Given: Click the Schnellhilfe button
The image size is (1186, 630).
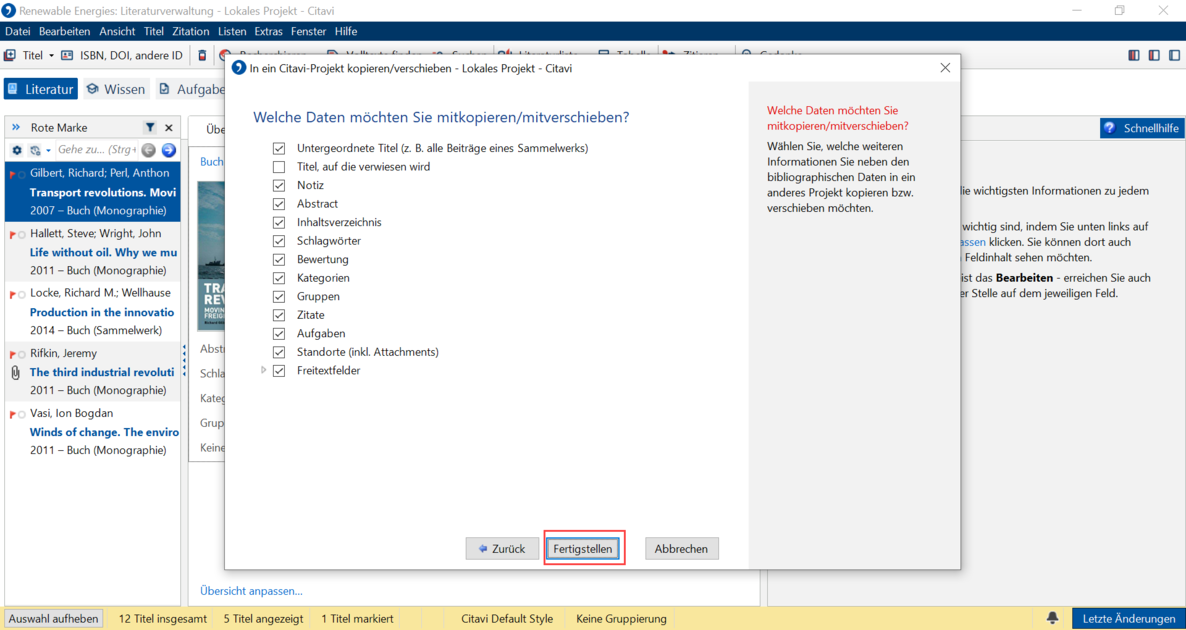Looking at the screenshot, I should (1141, 128).
